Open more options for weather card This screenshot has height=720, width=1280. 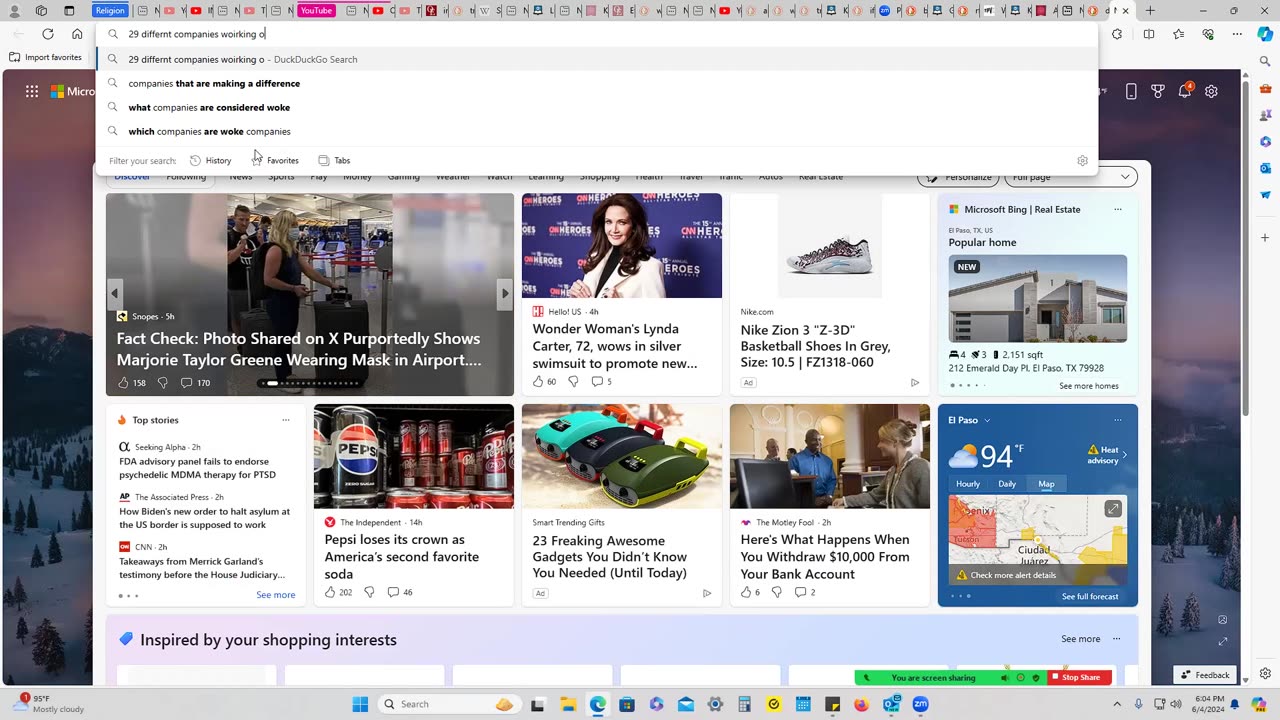point(1118,420)
